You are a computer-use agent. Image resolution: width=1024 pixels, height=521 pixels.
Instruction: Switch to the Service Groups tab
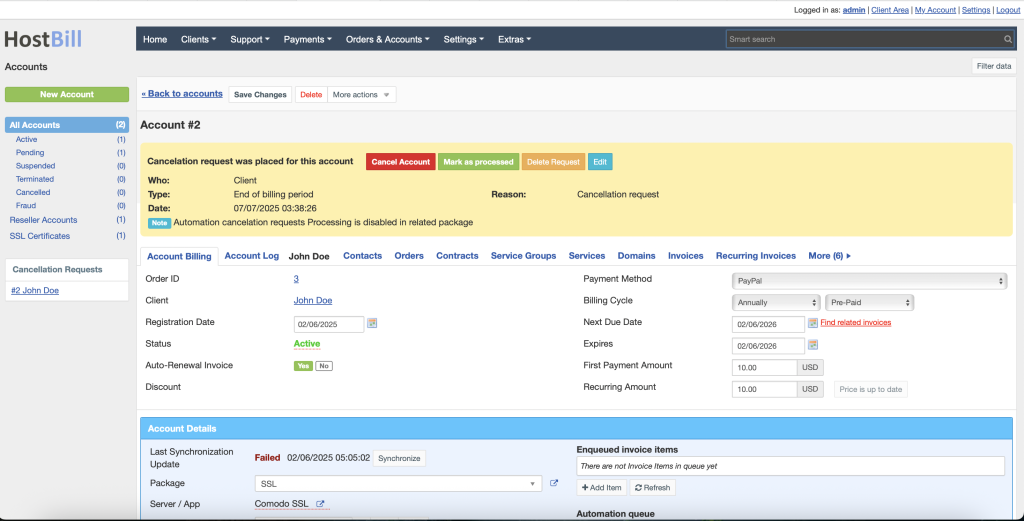pyautogui.click(x=524, y=256)
